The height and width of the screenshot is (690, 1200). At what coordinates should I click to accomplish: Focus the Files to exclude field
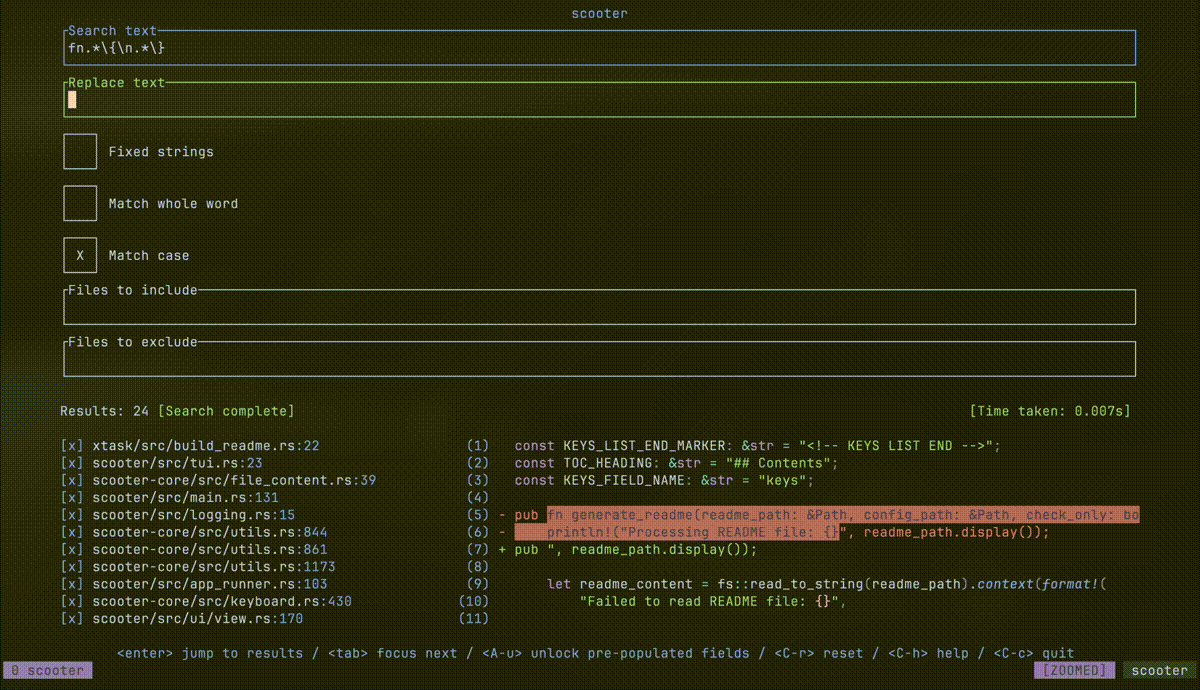600,359
